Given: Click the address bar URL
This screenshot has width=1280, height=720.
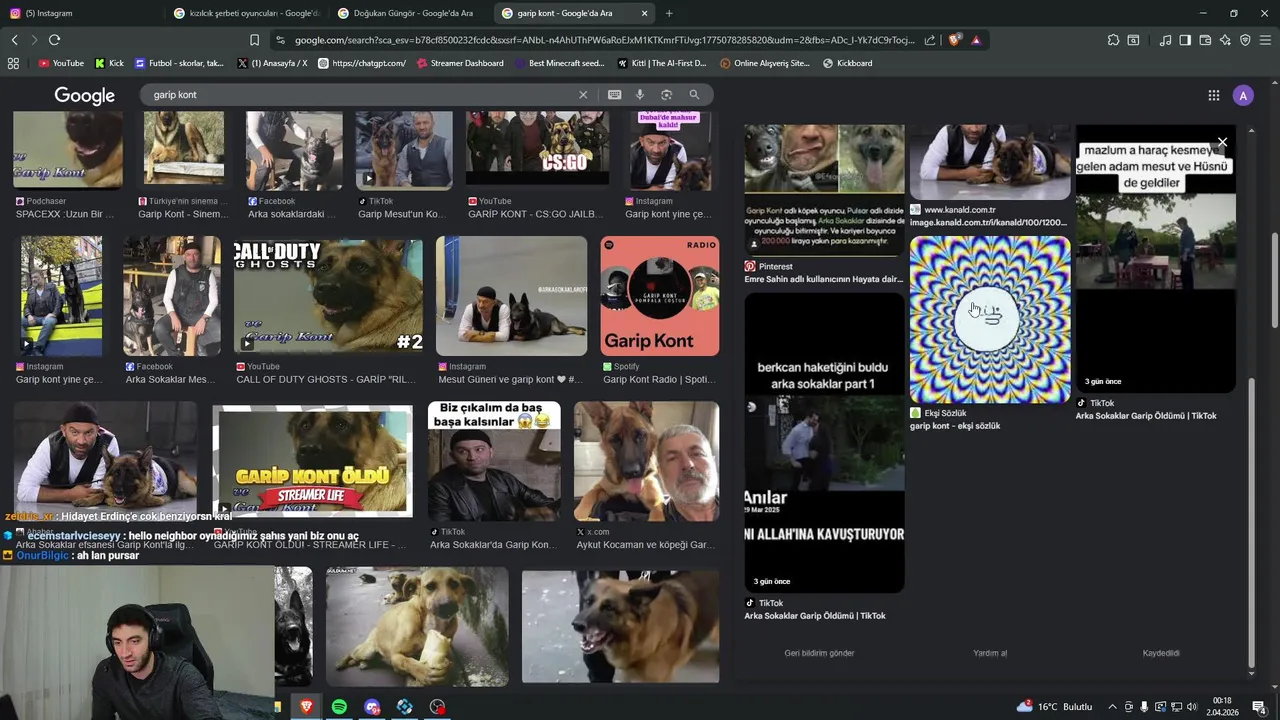Looking at the screenshot, I should point(604,40).
